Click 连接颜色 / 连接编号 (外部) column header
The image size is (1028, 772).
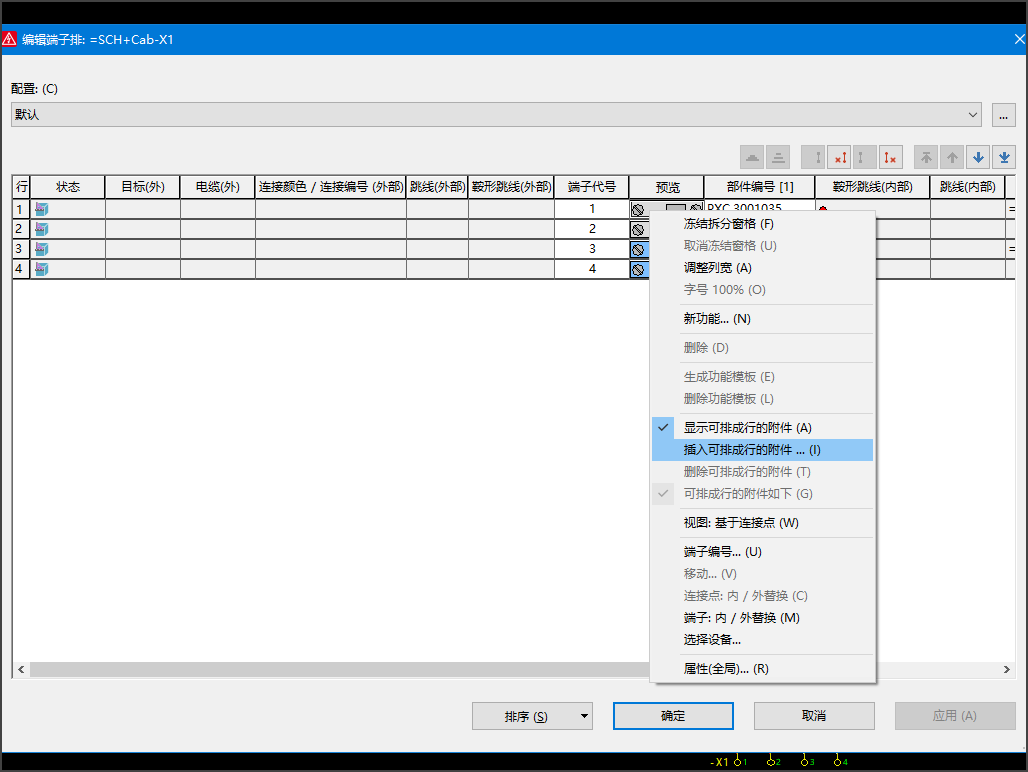[x=330, y=187]
